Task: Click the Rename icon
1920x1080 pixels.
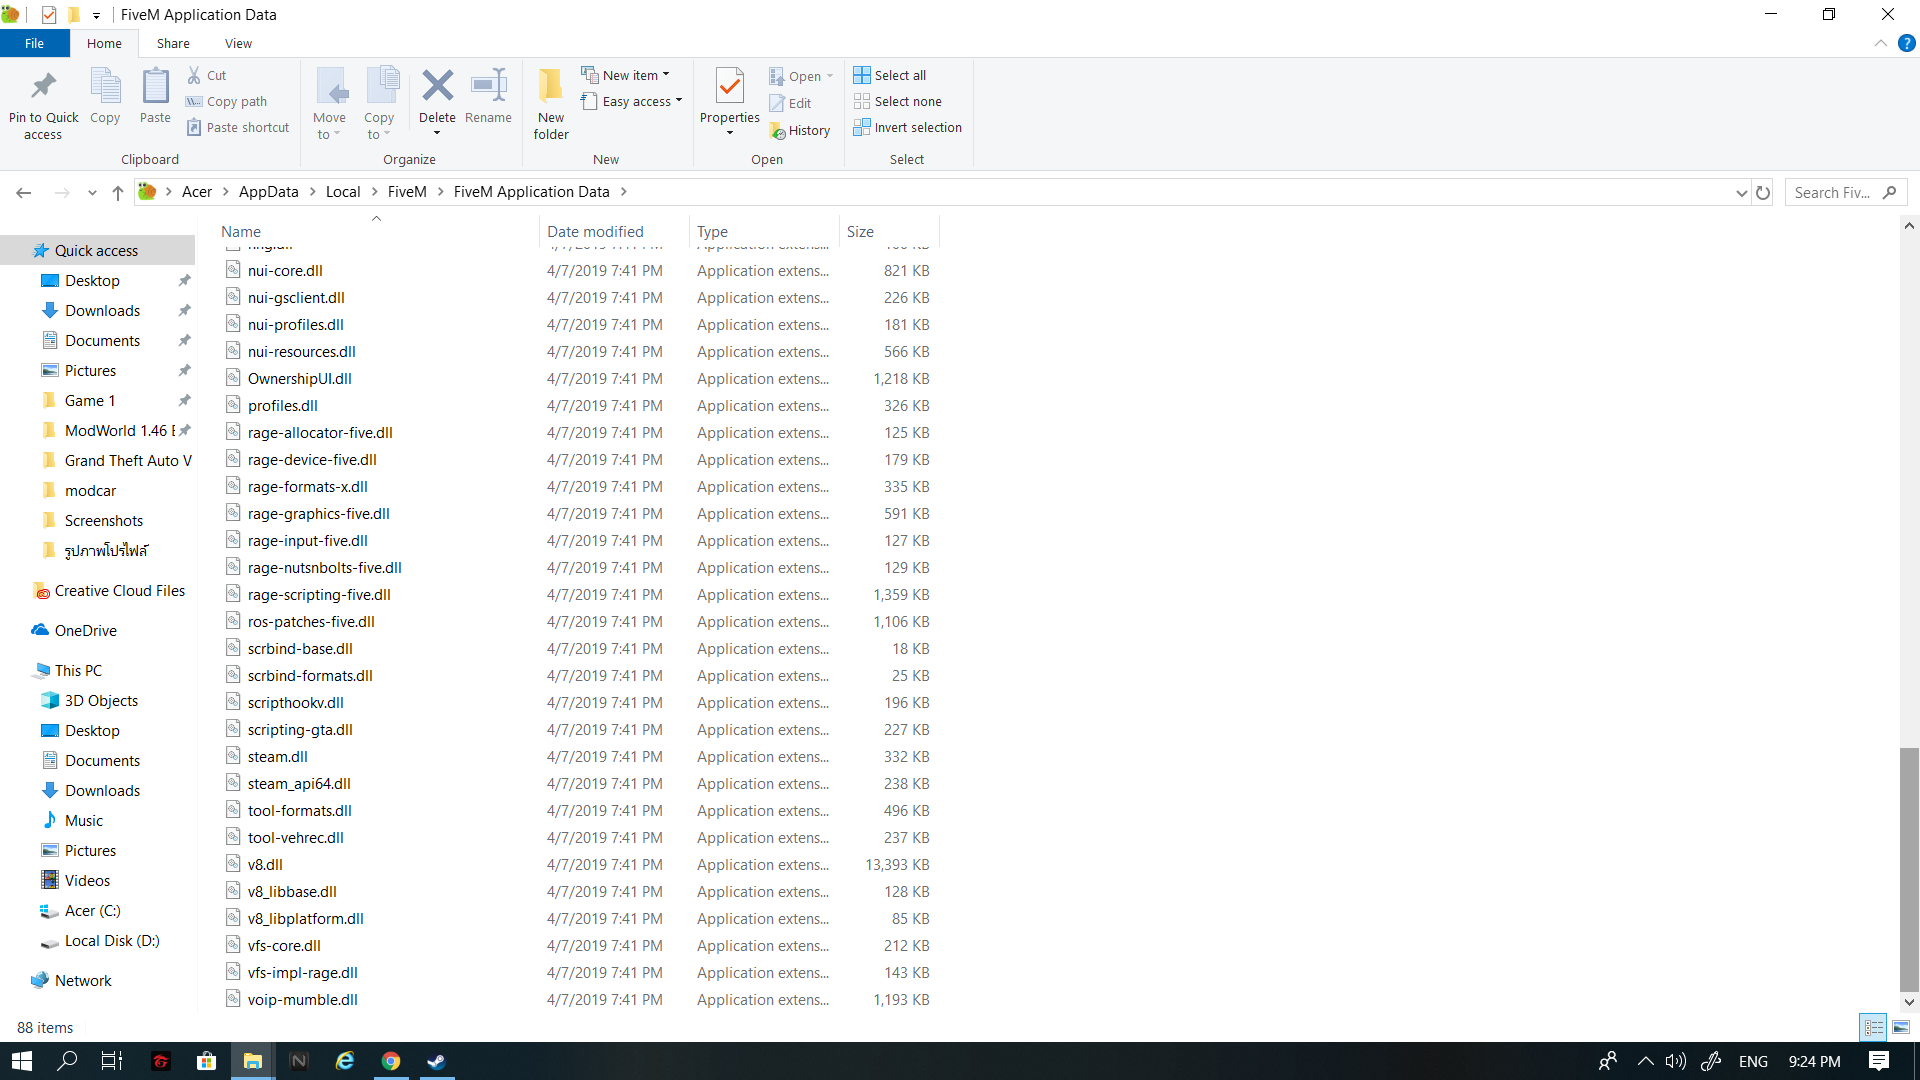Action: (488, 86)
